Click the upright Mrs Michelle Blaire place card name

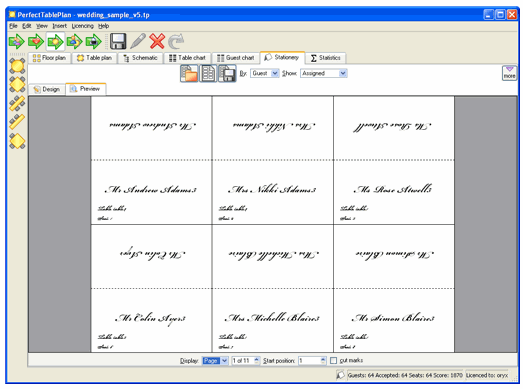pos(272,318)
